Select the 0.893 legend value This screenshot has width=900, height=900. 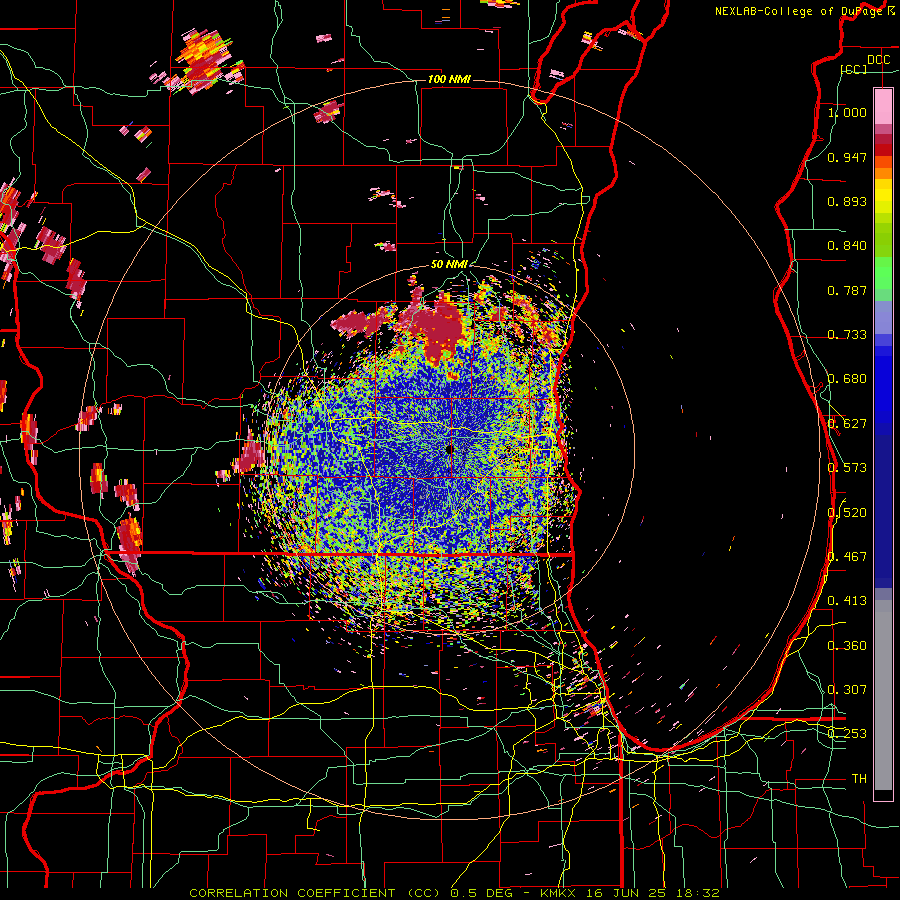[847, 201]
